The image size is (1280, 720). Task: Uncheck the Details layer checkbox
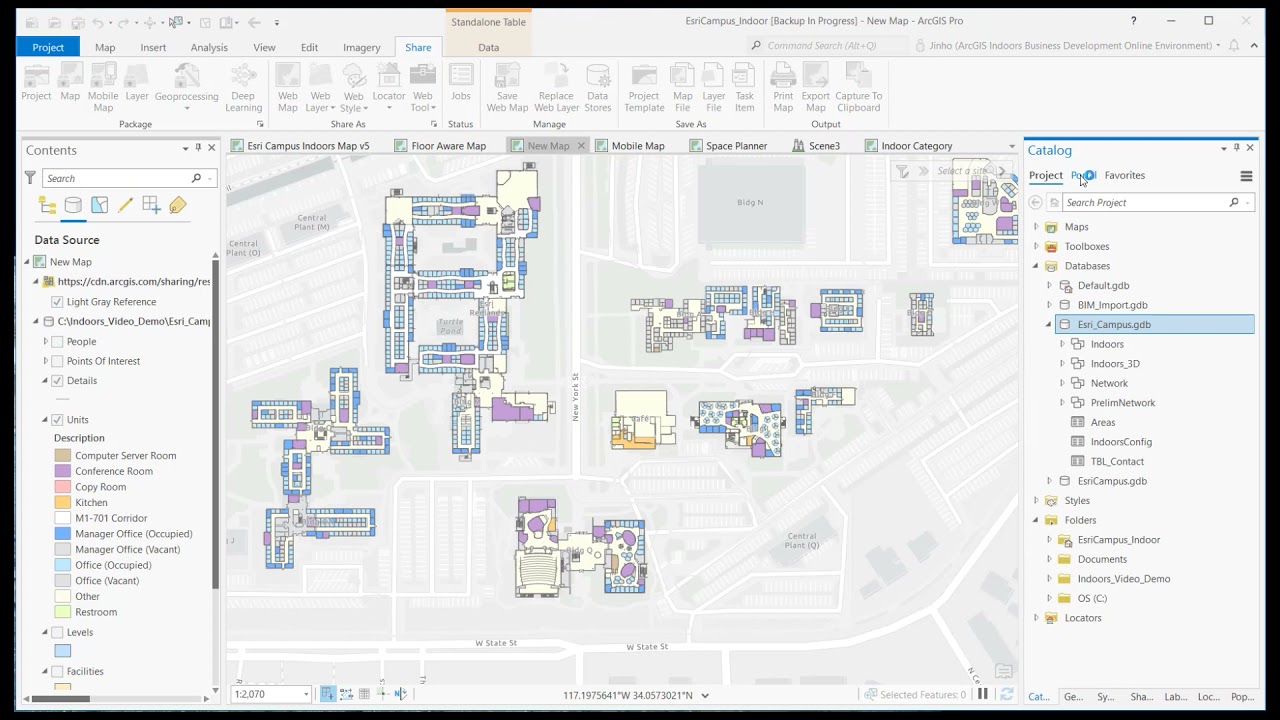(57, 381)
